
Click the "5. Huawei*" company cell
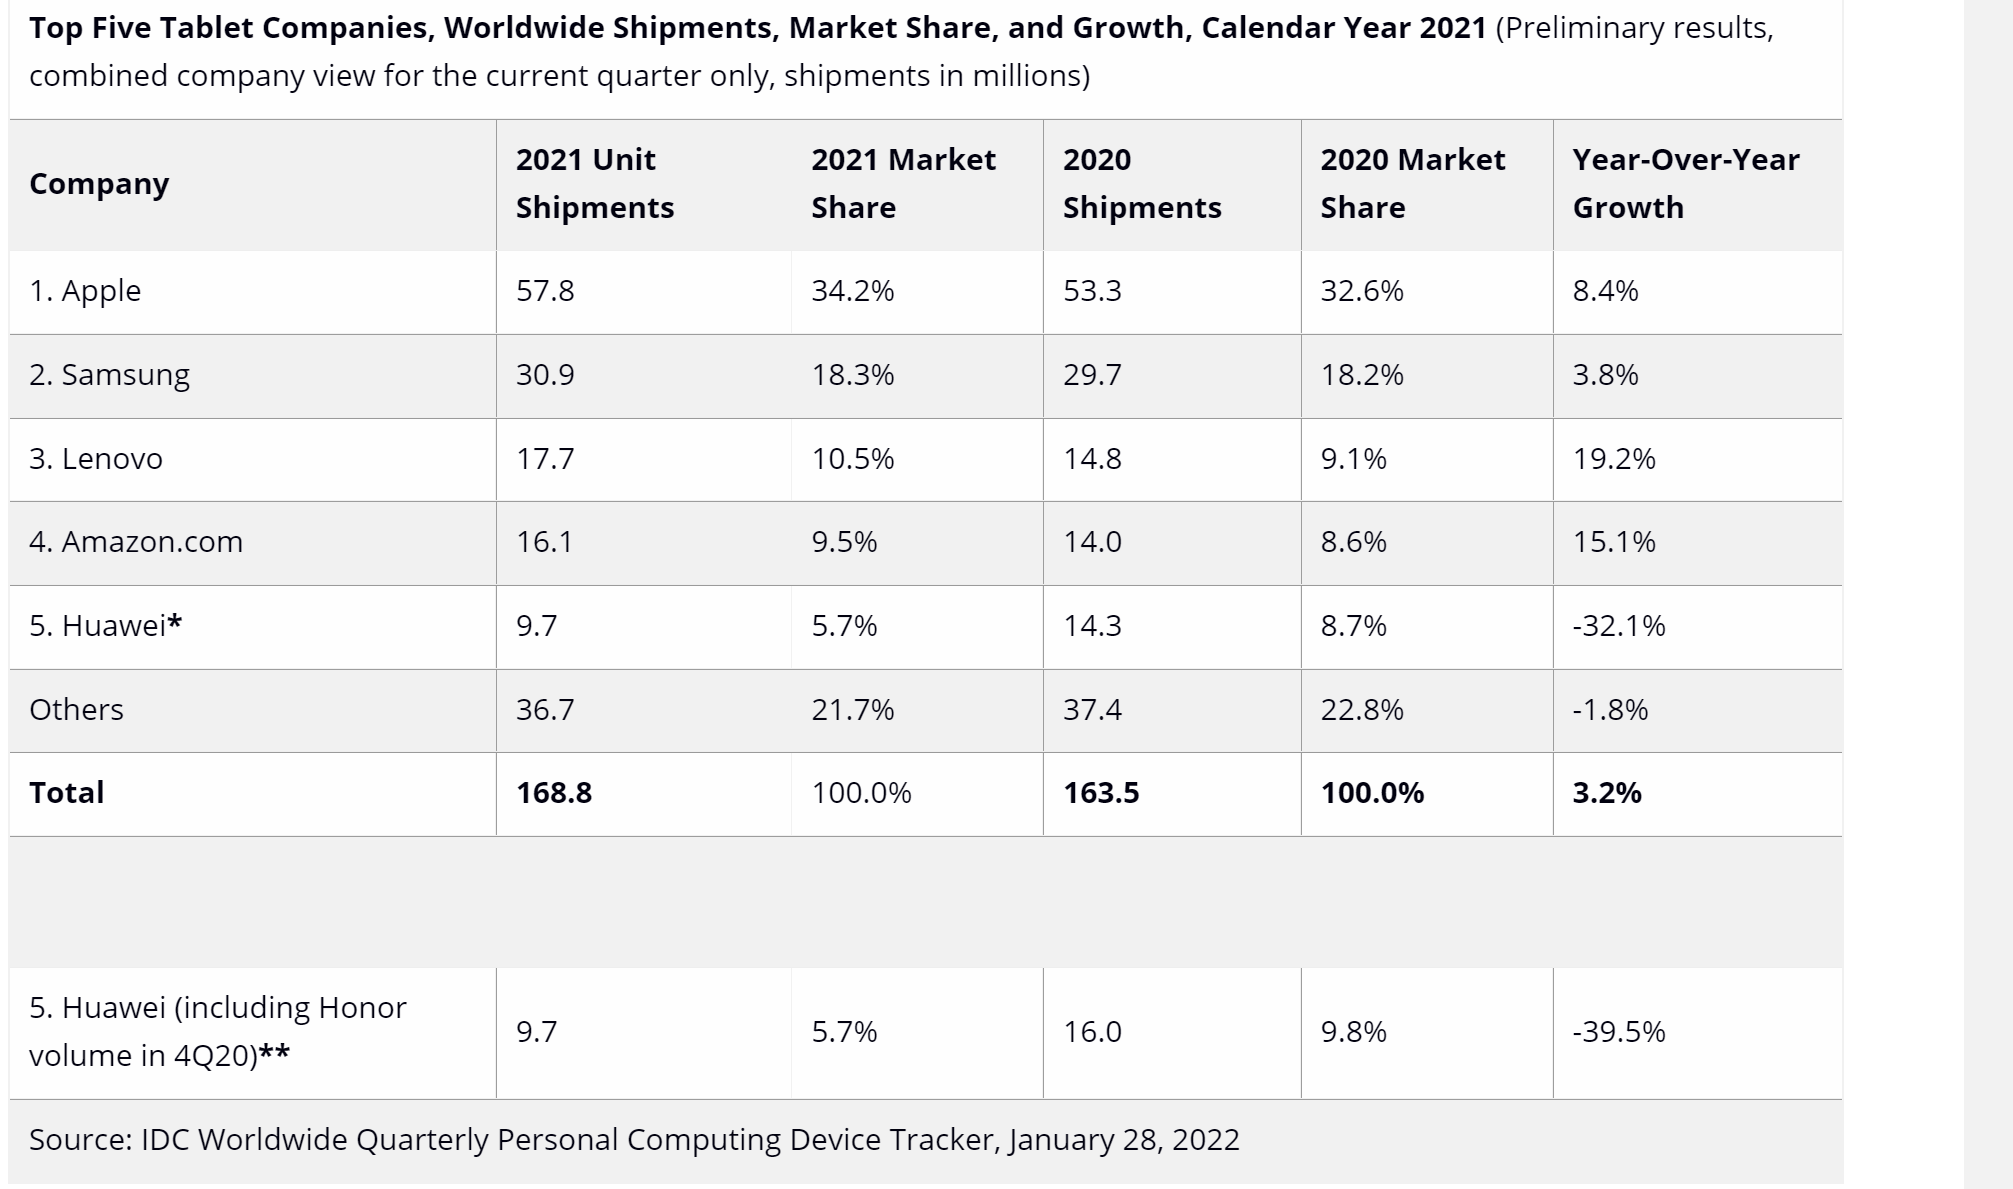pyautogui.click(x=106, y=626)
